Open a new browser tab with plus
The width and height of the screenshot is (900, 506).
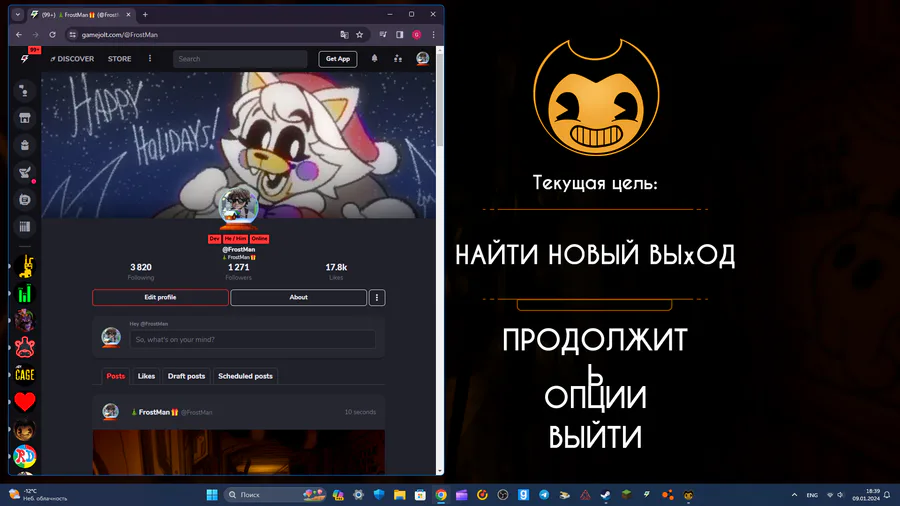pos(145,14)
